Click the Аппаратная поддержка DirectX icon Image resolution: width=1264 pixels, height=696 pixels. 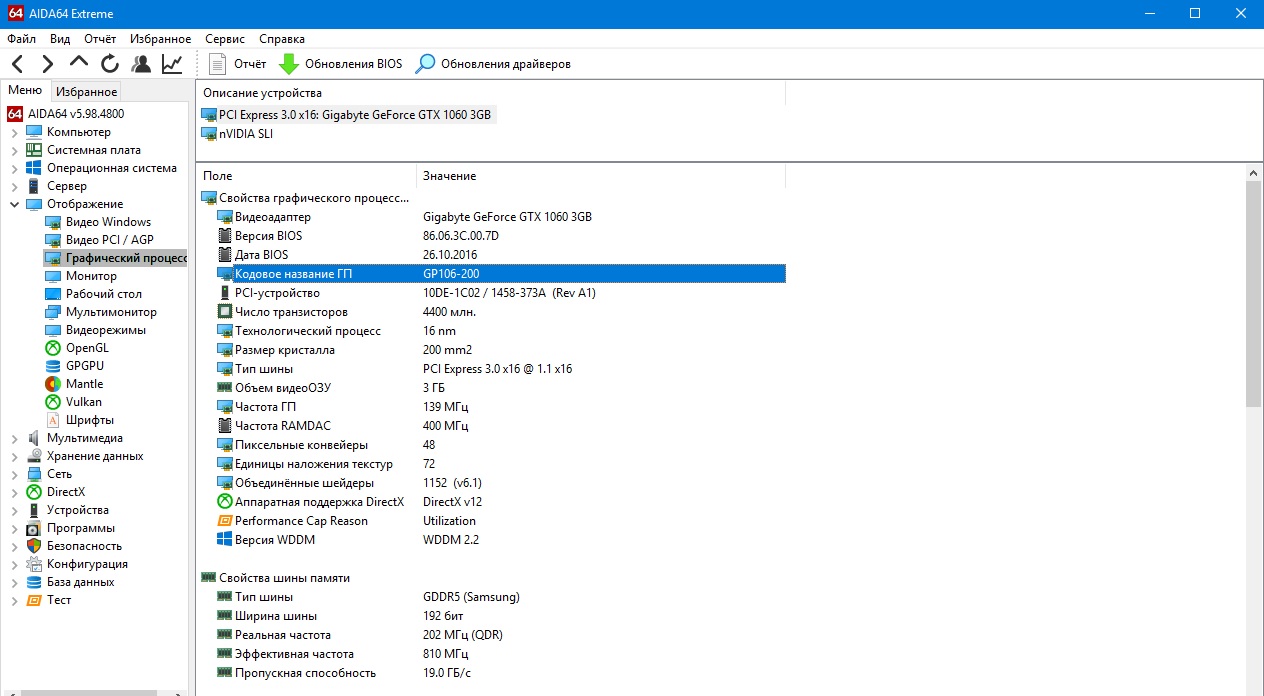click(x=225, y=502)
